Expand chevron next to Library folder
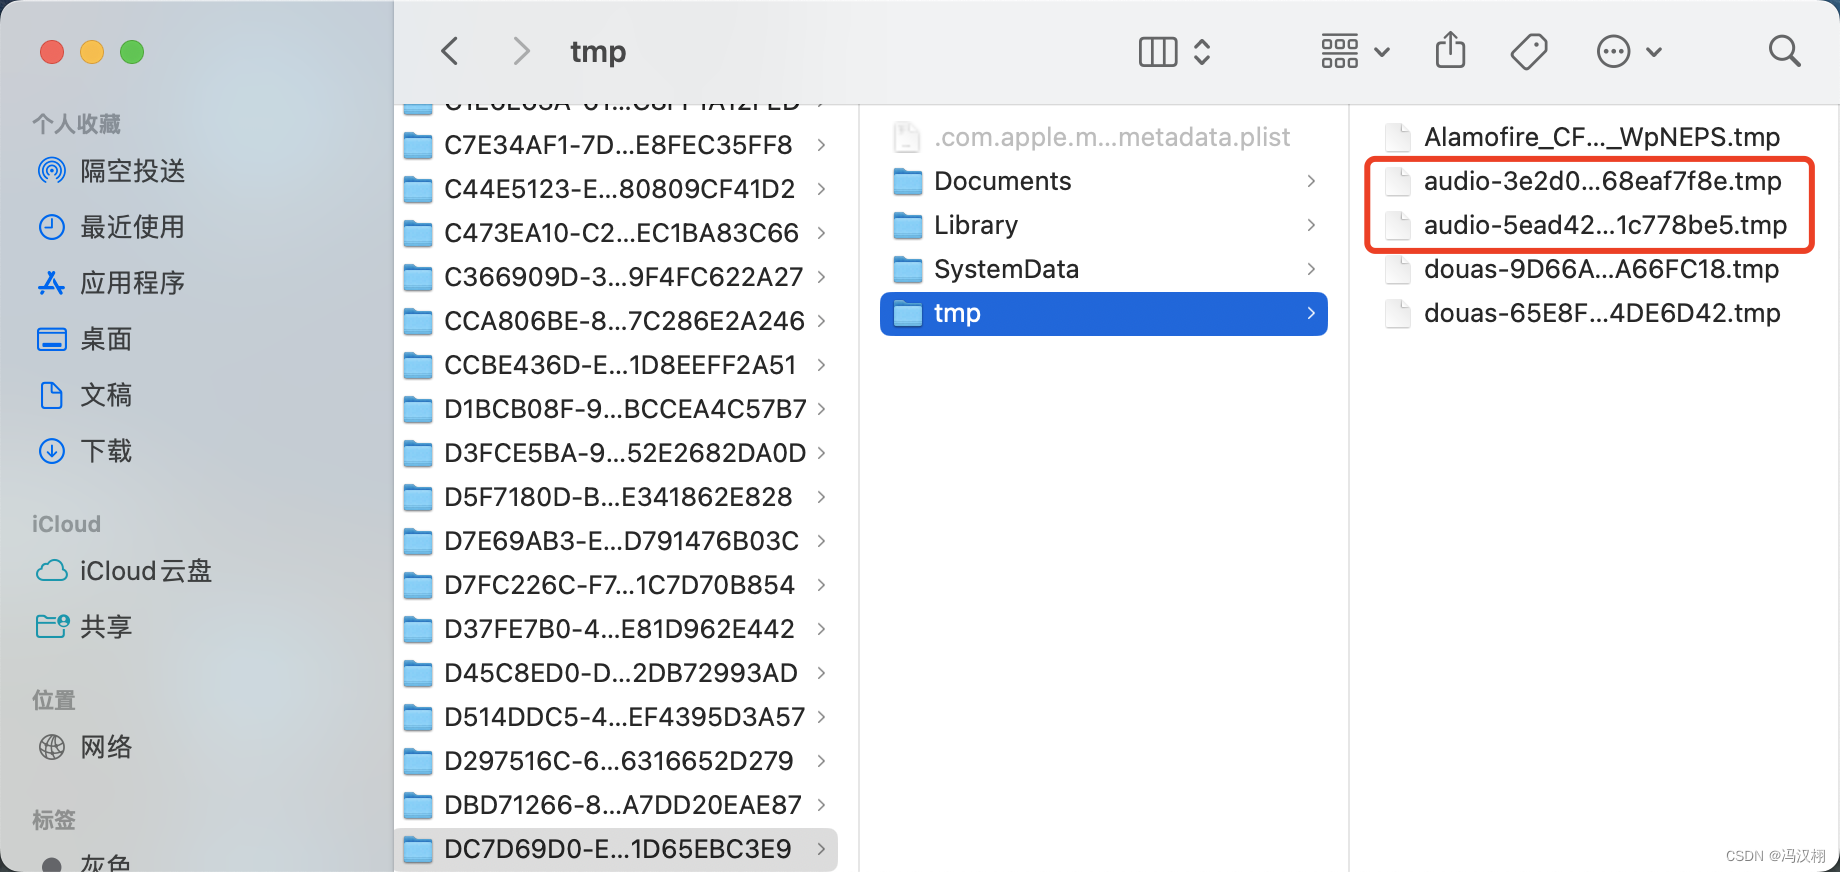1840x872 pixels. [1310, 225]
